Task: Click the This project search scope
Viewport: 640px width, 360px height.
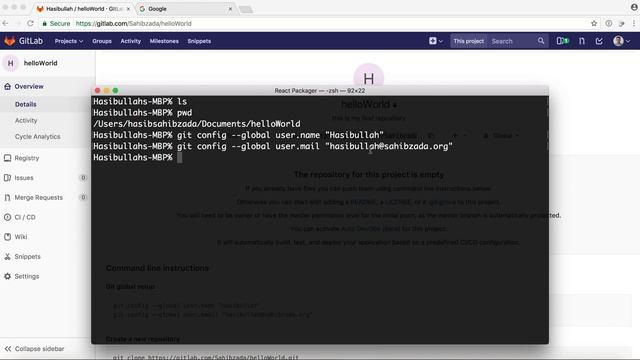Action: click(x=469, y=41)
